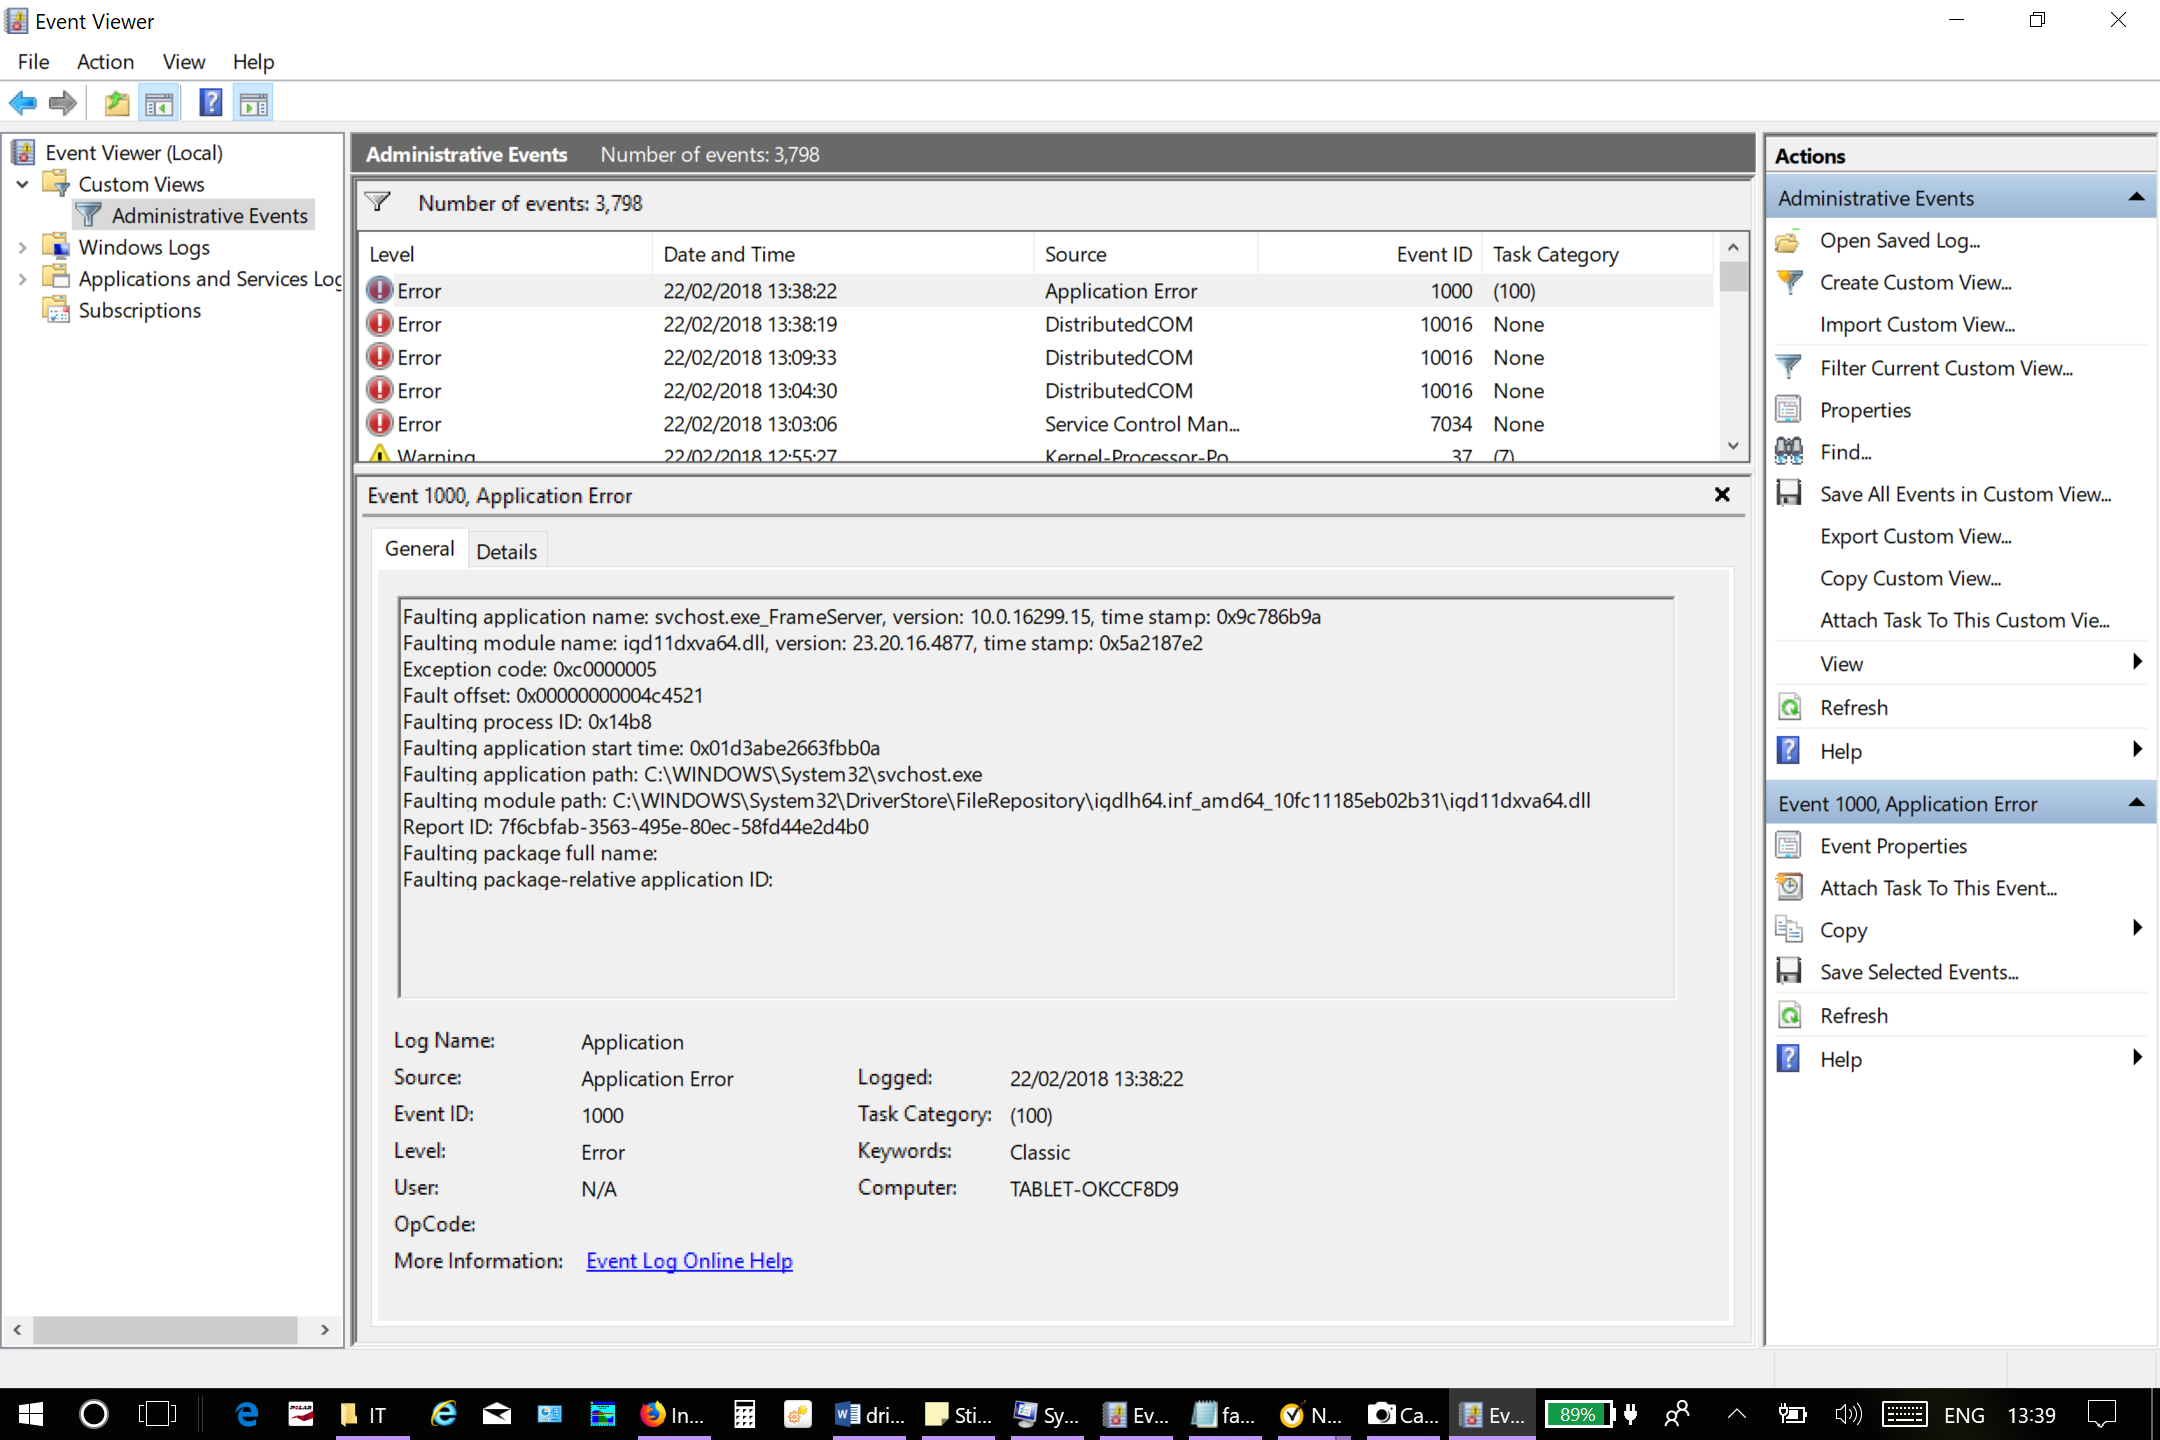Click the Properties icon in Actions pane
The height and width of the screenshot is (1440, 2160).
click(1789, 409)
